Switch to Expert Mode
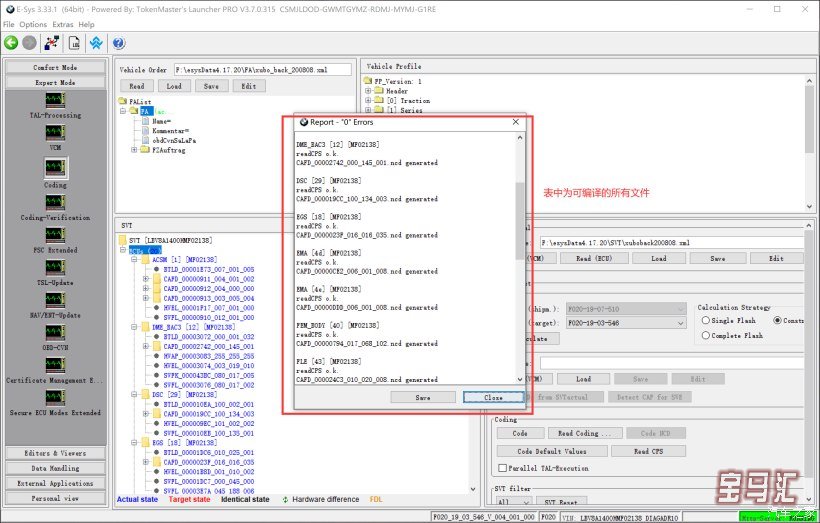This screenshot has width=820, height=523. [55, 82]
